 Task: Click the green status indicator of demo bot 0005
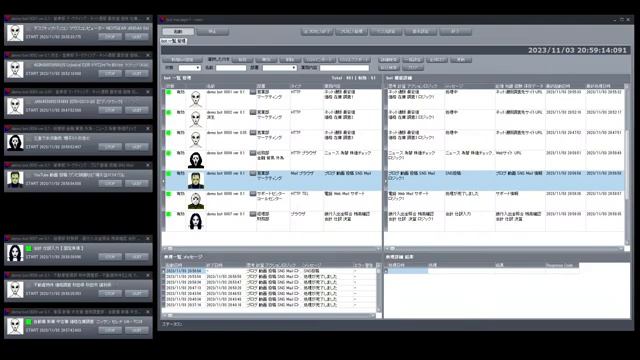tap(169, 174)
